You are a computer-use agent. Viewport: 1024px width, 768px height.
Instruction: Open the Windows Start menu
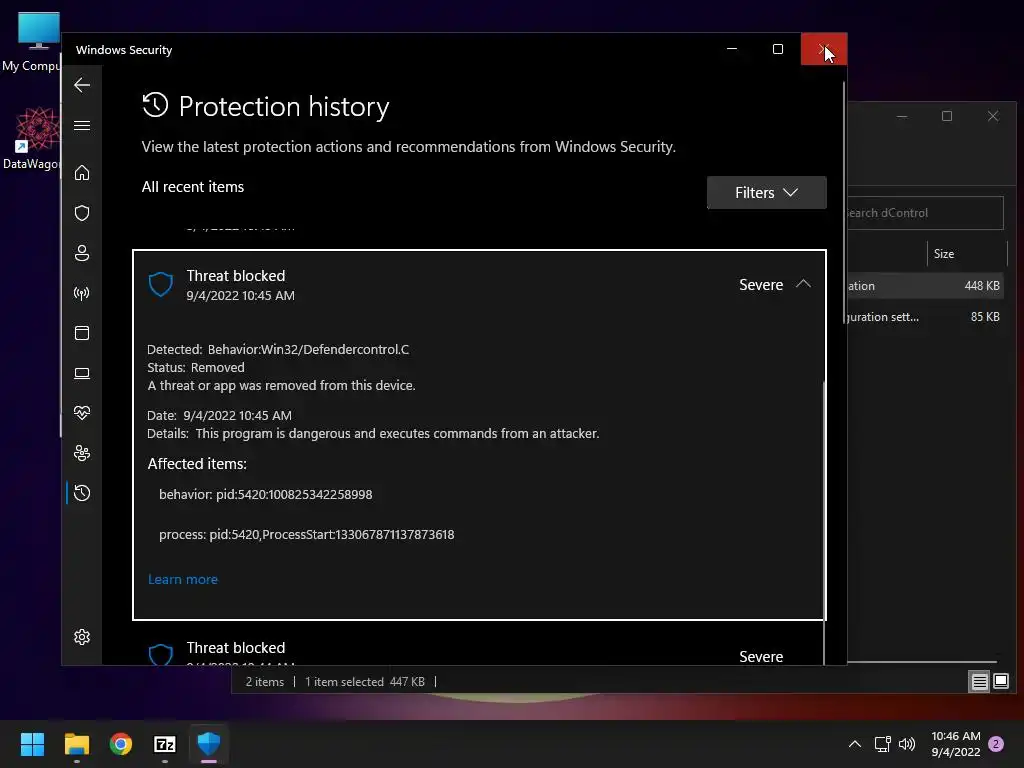point(32,744)
